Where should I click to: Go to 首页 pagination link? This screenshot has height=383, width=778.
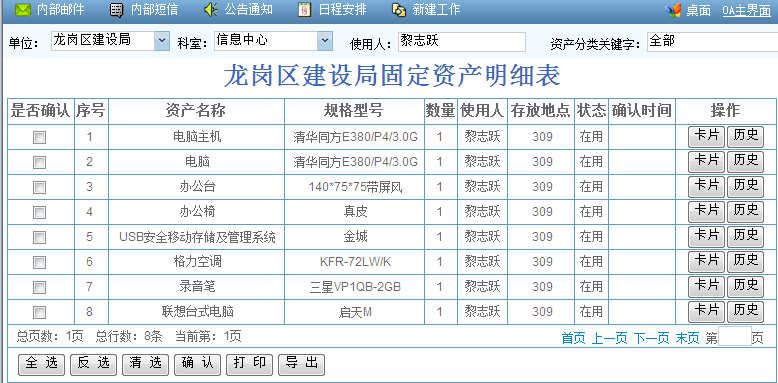coord(573,338)
